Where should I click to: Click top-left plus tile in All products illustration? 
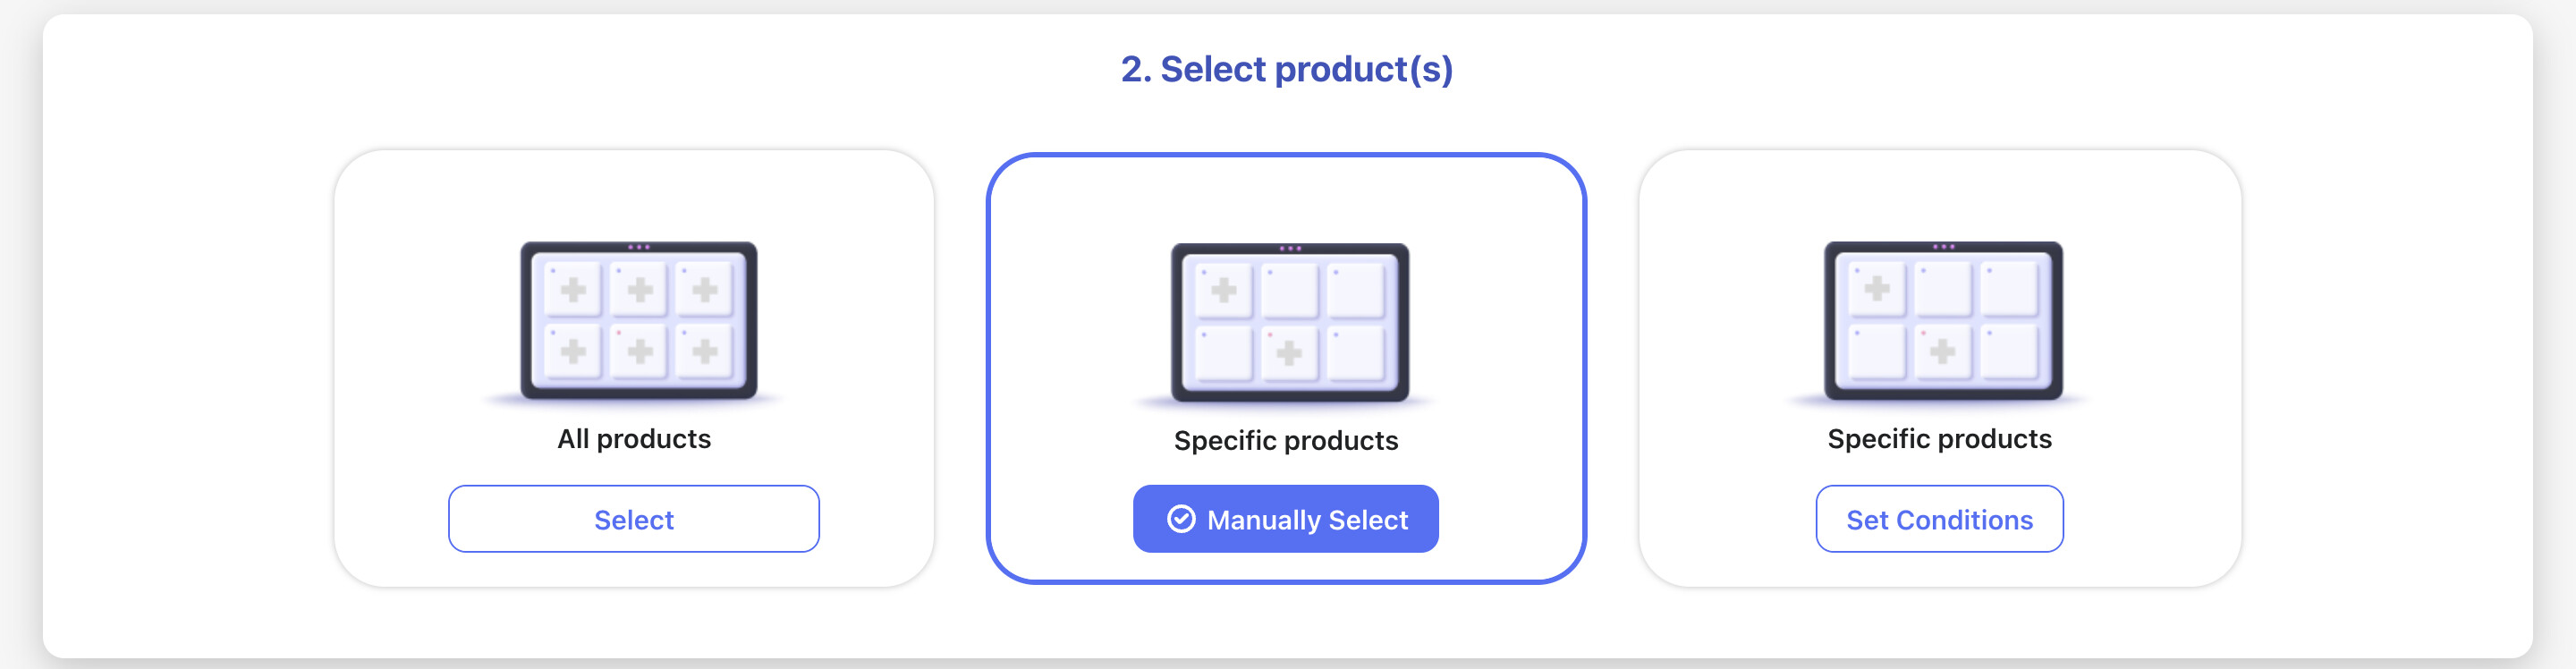[573, 290]
